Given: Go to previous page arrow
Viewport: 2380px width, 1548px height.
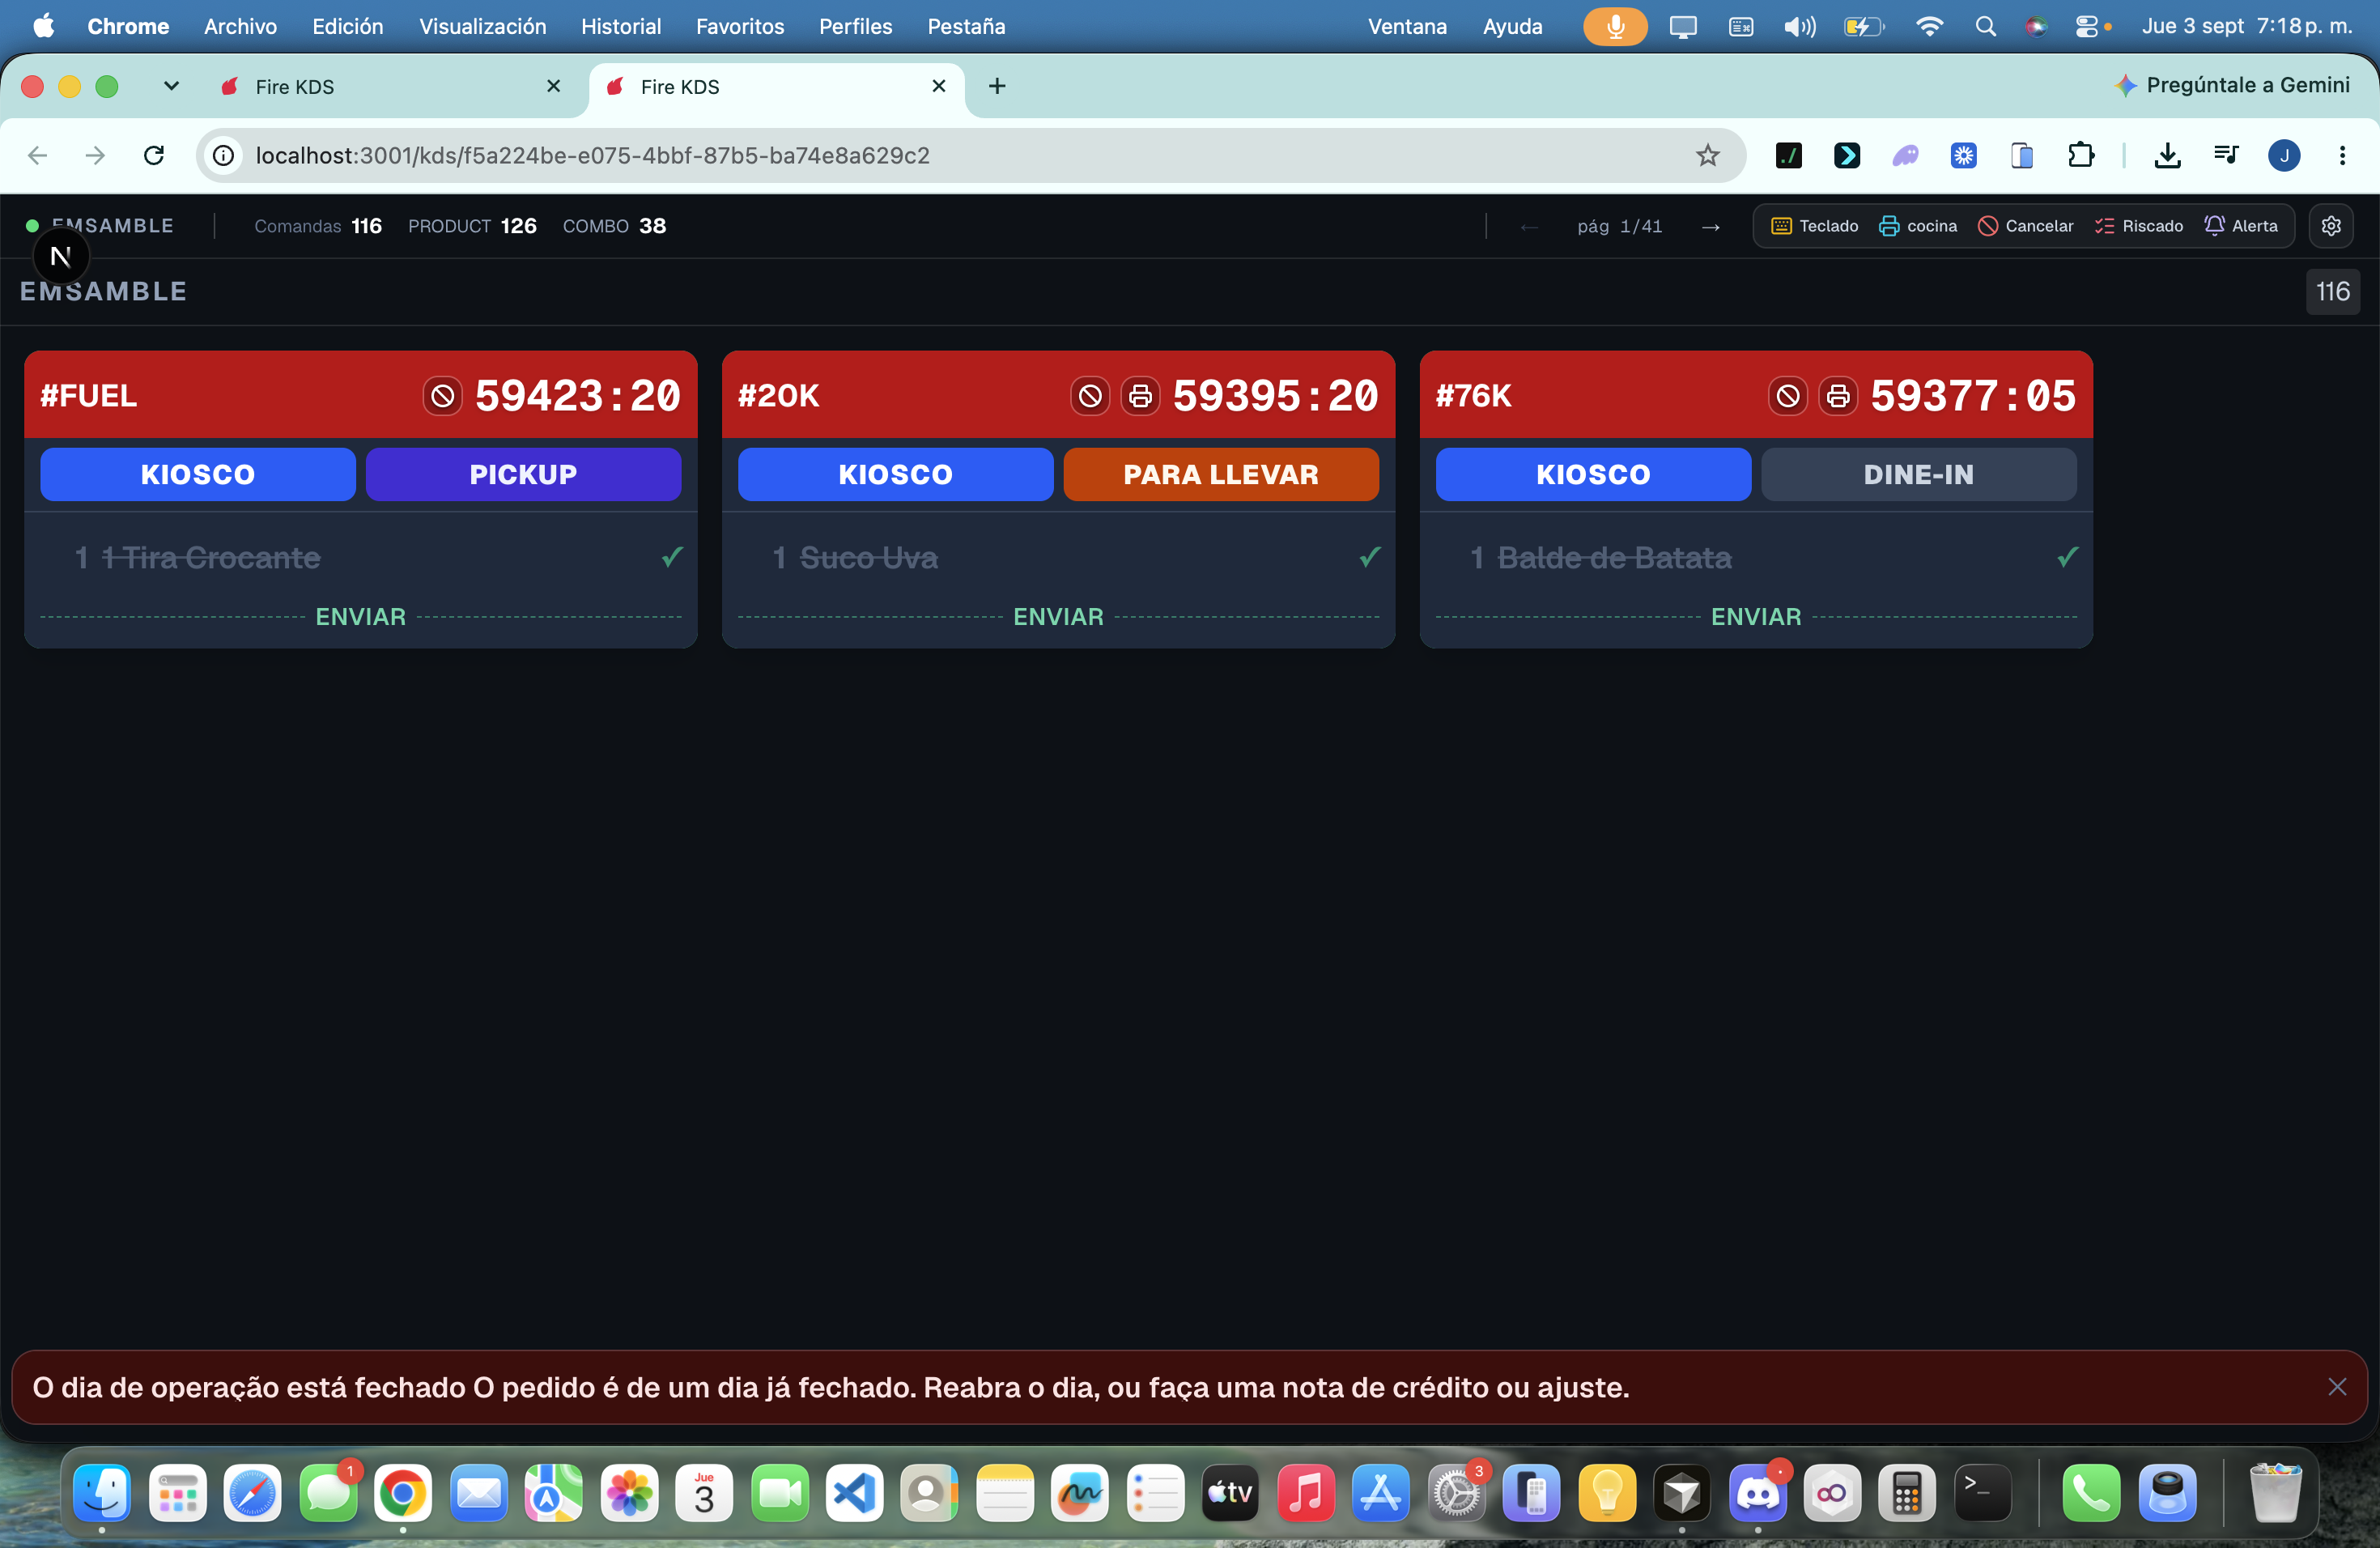Looking at the screenshot, I should 1529,227.
